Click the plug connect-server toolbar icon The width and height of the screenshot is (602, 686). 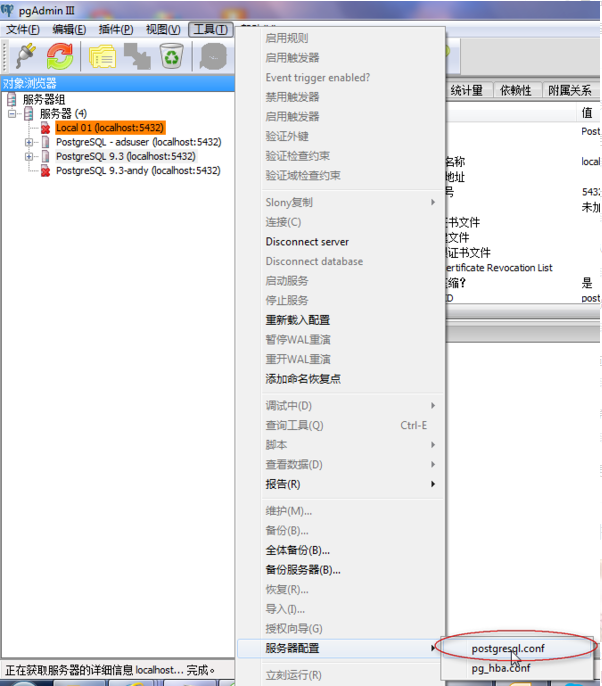(25, 56)
